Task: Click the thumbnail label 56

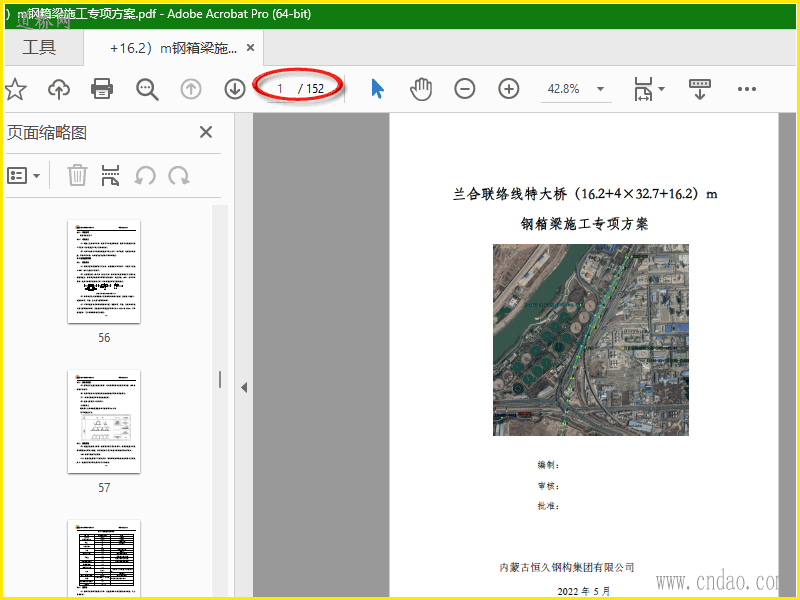Action: 104,338
